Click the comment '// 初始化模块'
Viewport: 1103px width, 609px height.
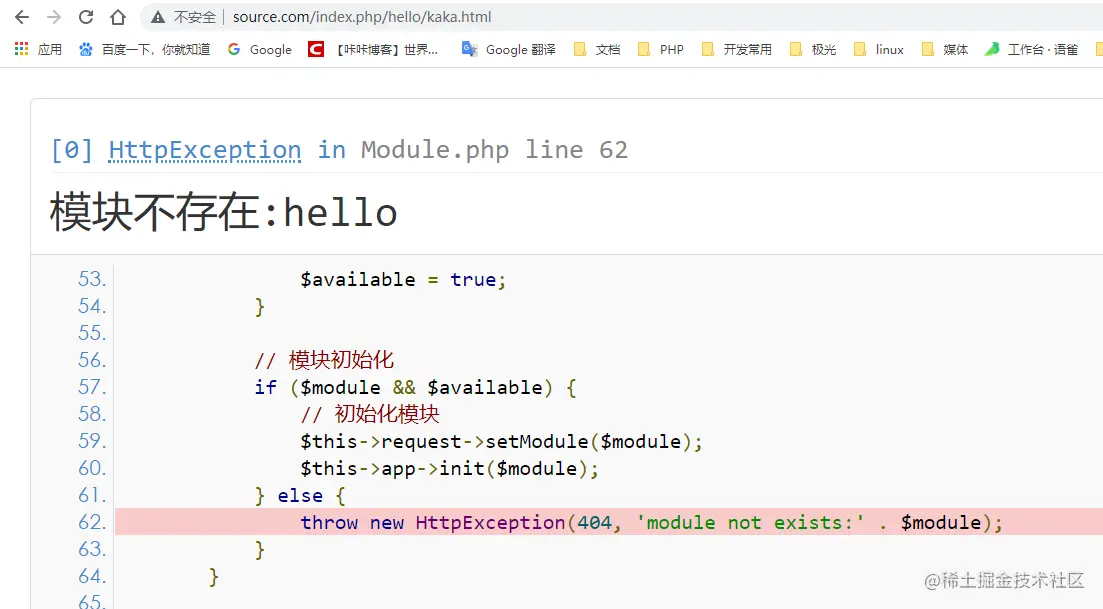(370, 414)
